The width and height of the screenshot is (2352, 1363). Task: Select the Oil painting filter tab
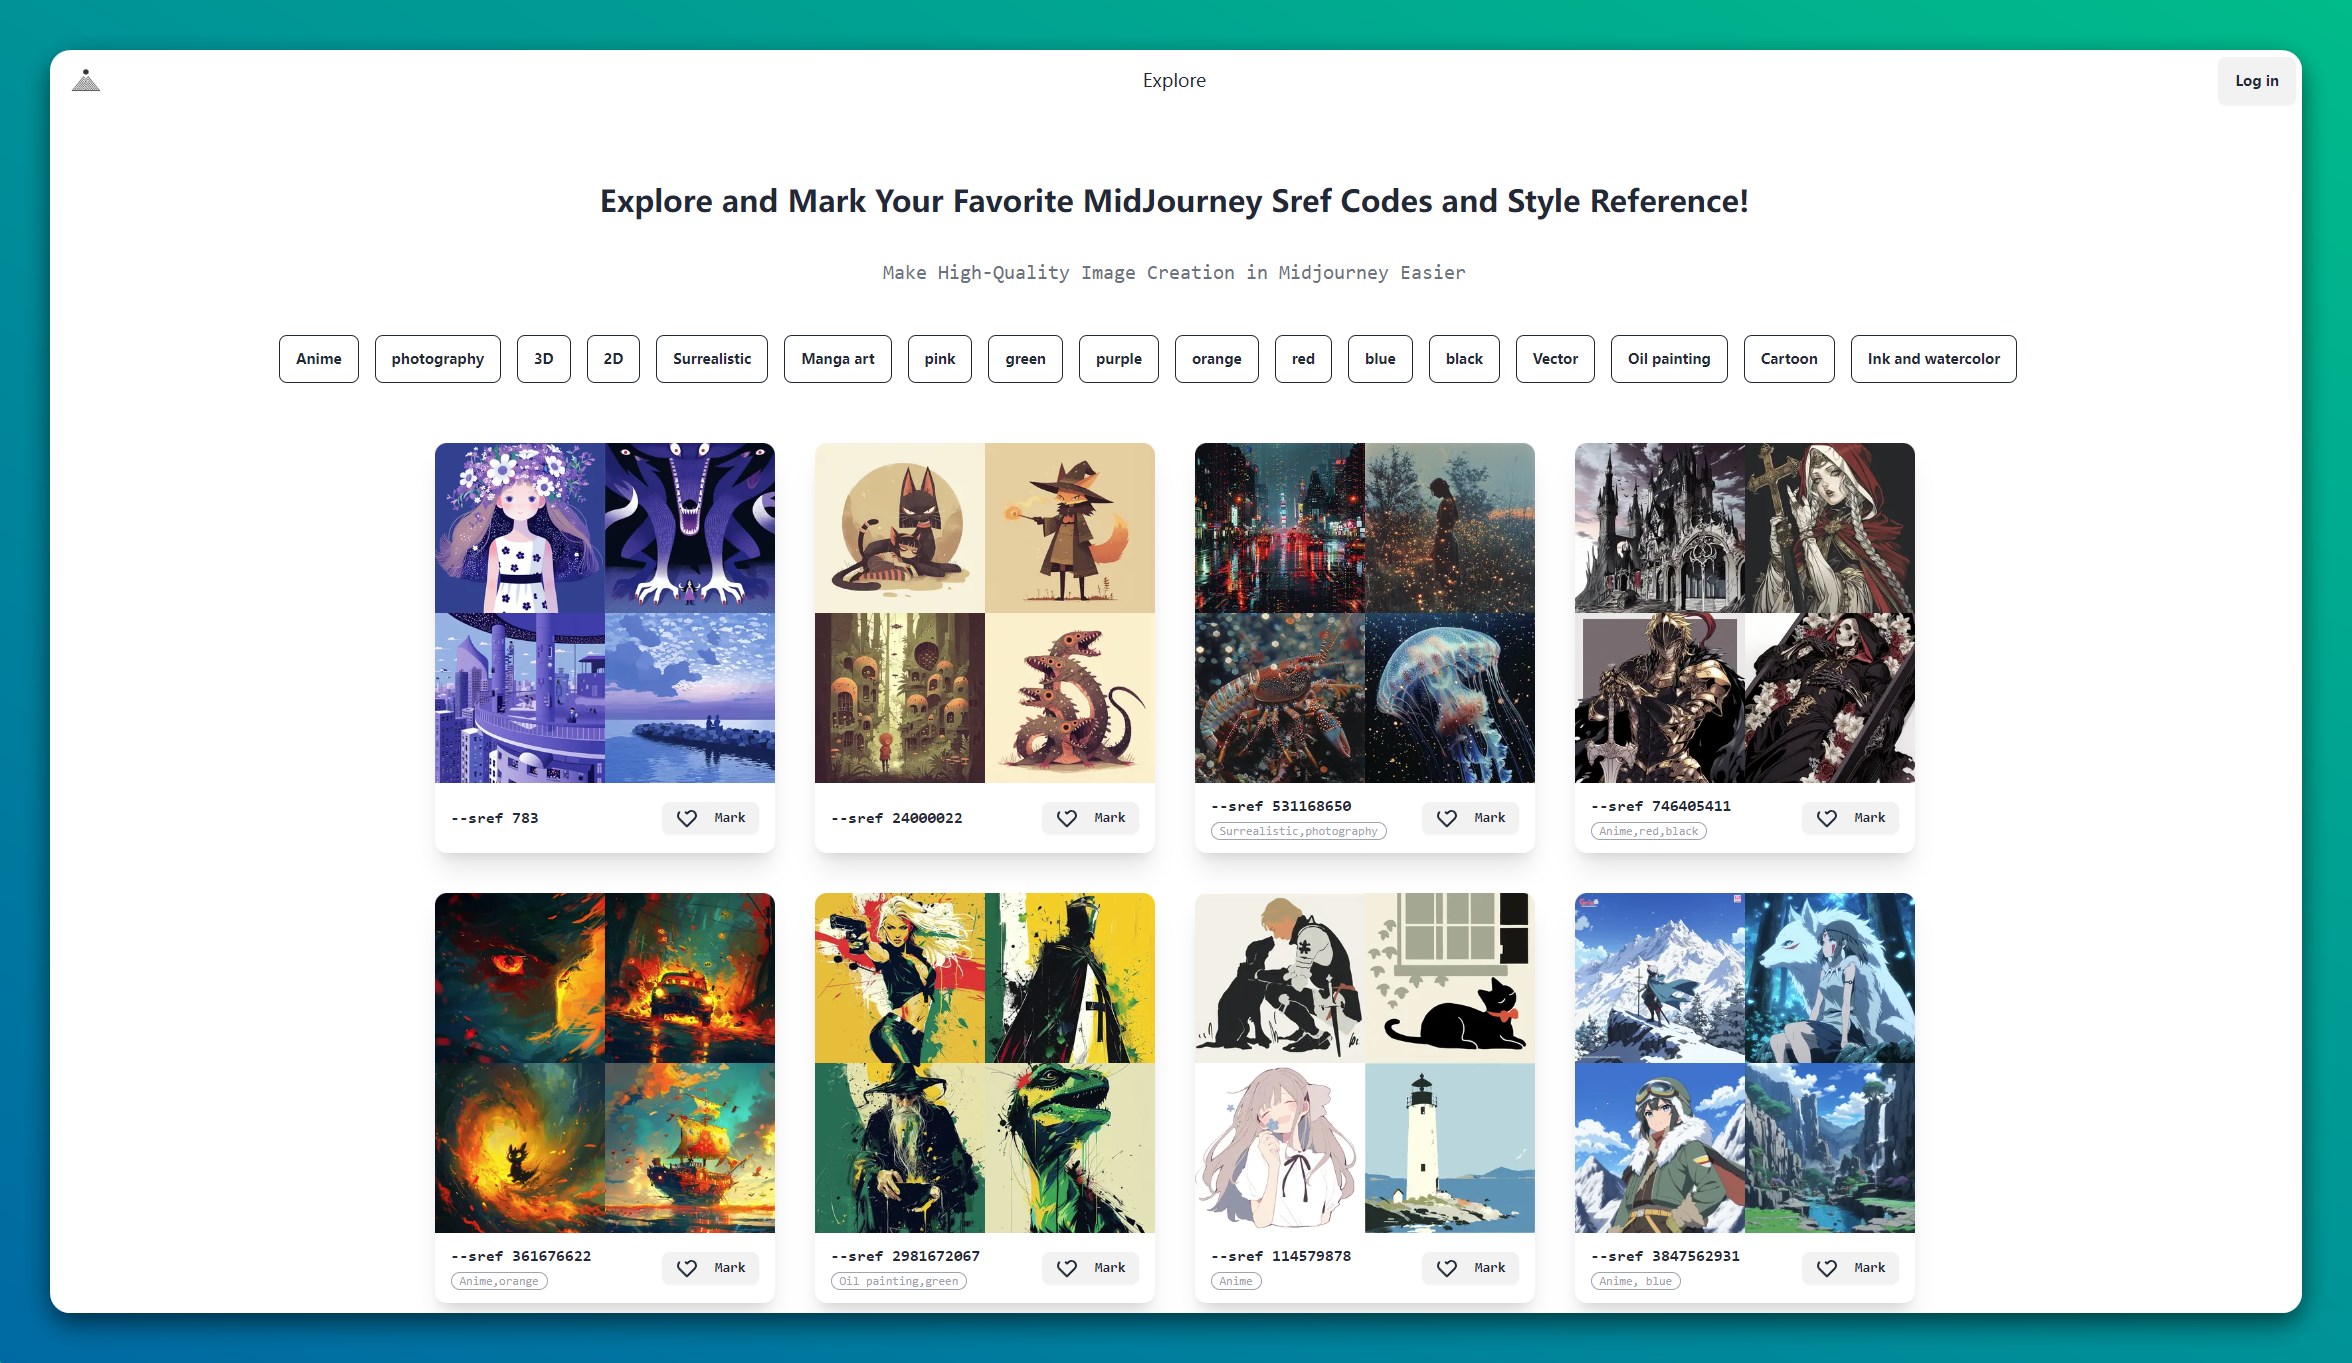click(1671, 359)
